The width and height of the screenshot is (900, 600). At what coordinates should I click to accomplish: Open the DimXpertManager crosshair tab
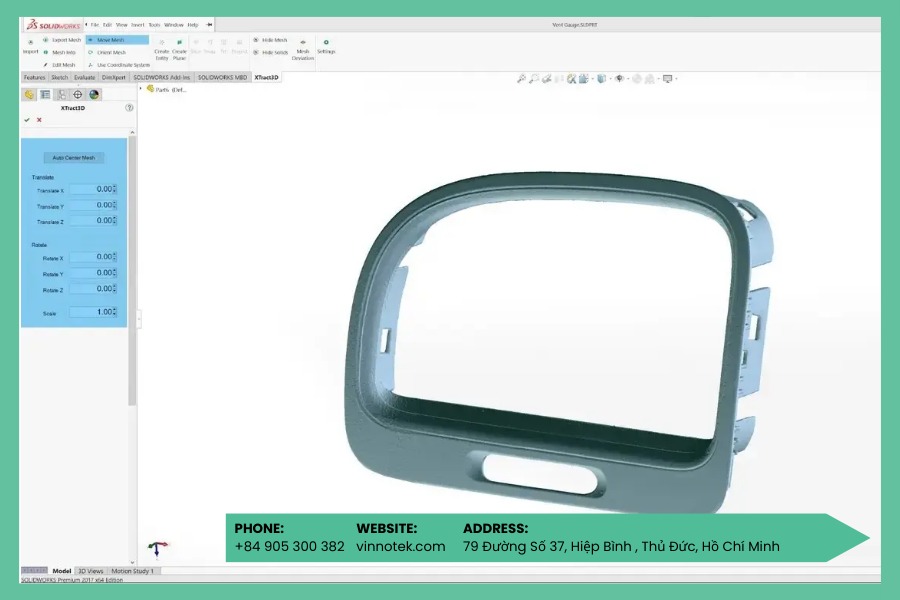77,95
